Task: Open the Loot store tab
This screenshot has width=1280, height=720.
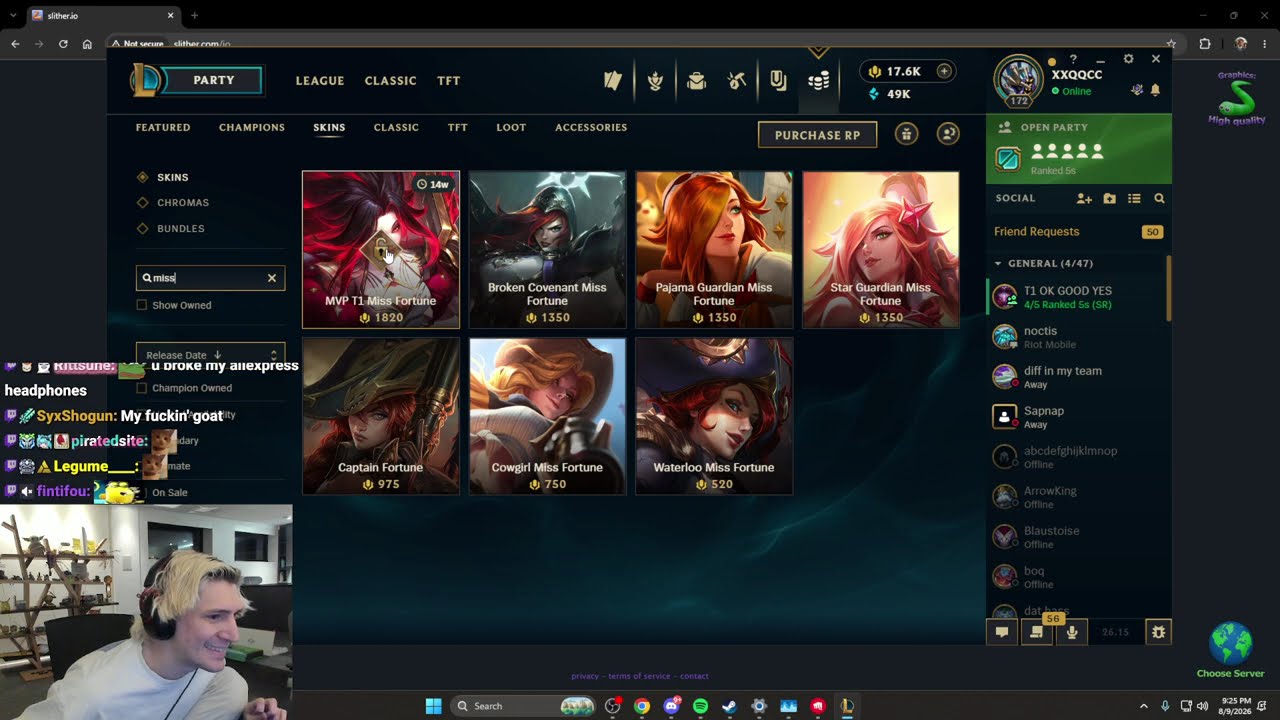Action: (x=511, y=128)
